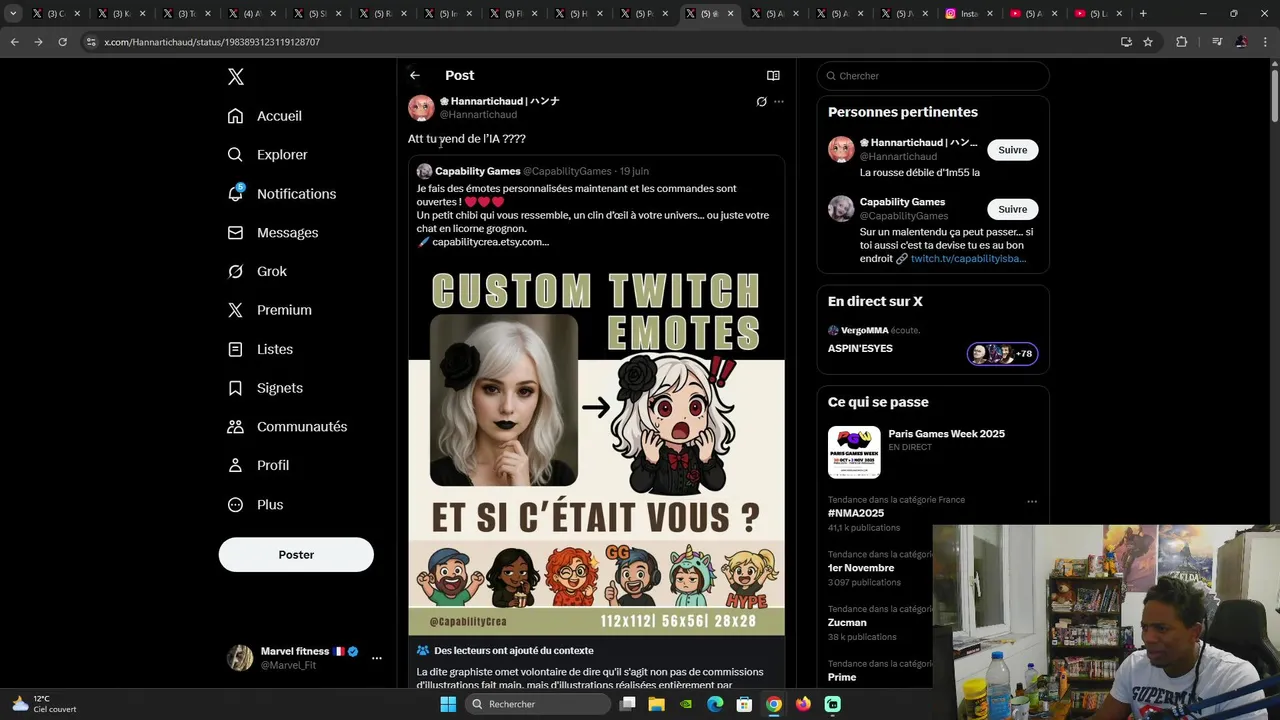Join VergoMMA ASPIN'ESYES live listeners +78
Image resolution: width=1280 pixels, height=720 pixels.
pyautogui.click(x=1002, y=354)
